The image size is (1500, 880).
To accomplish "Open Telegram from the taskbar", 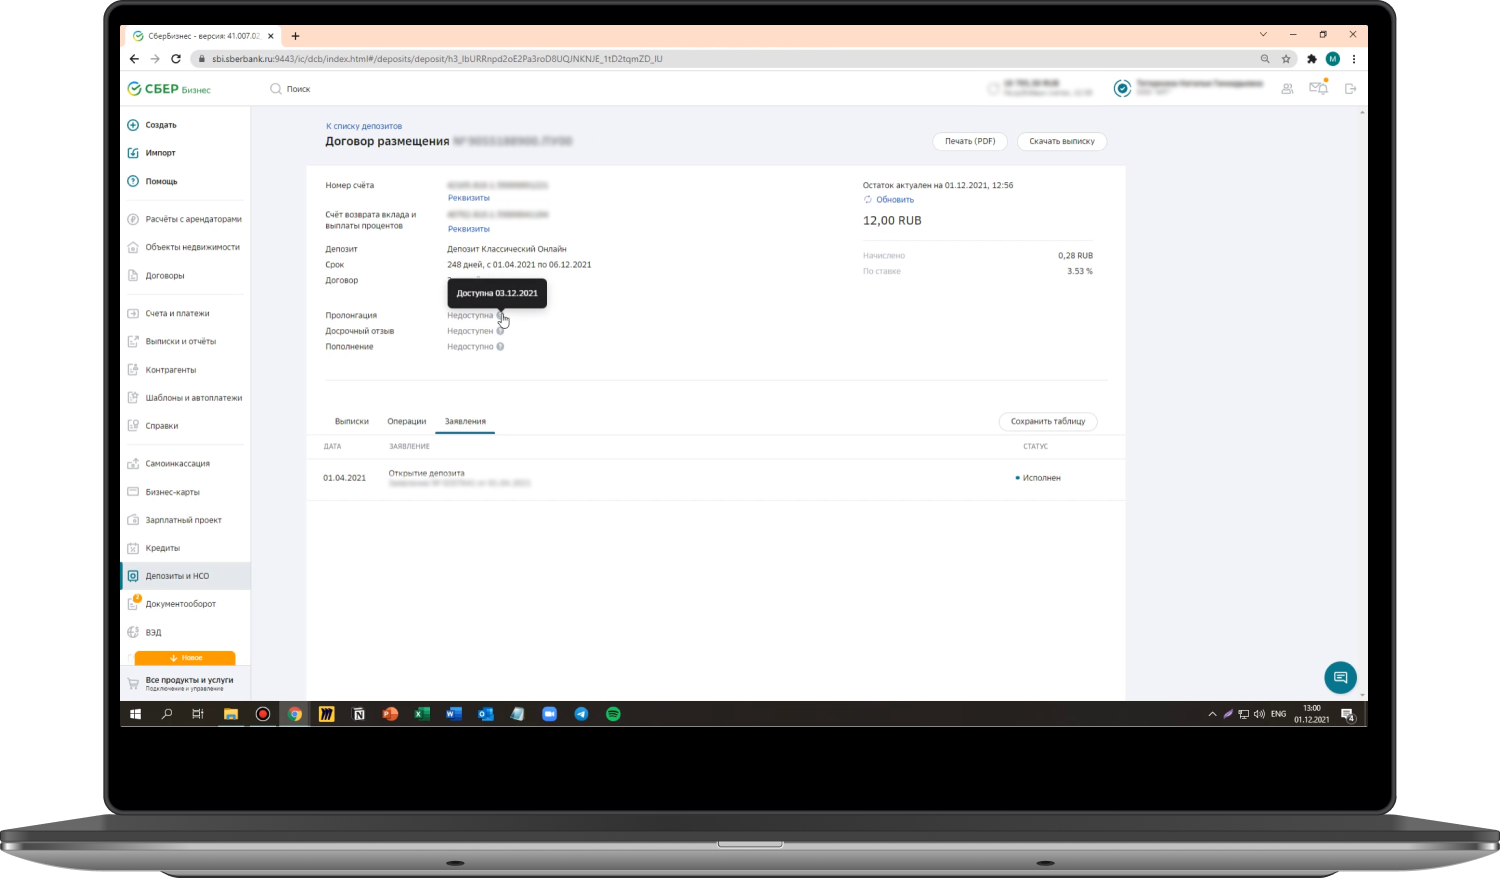I will pos(581,714).
